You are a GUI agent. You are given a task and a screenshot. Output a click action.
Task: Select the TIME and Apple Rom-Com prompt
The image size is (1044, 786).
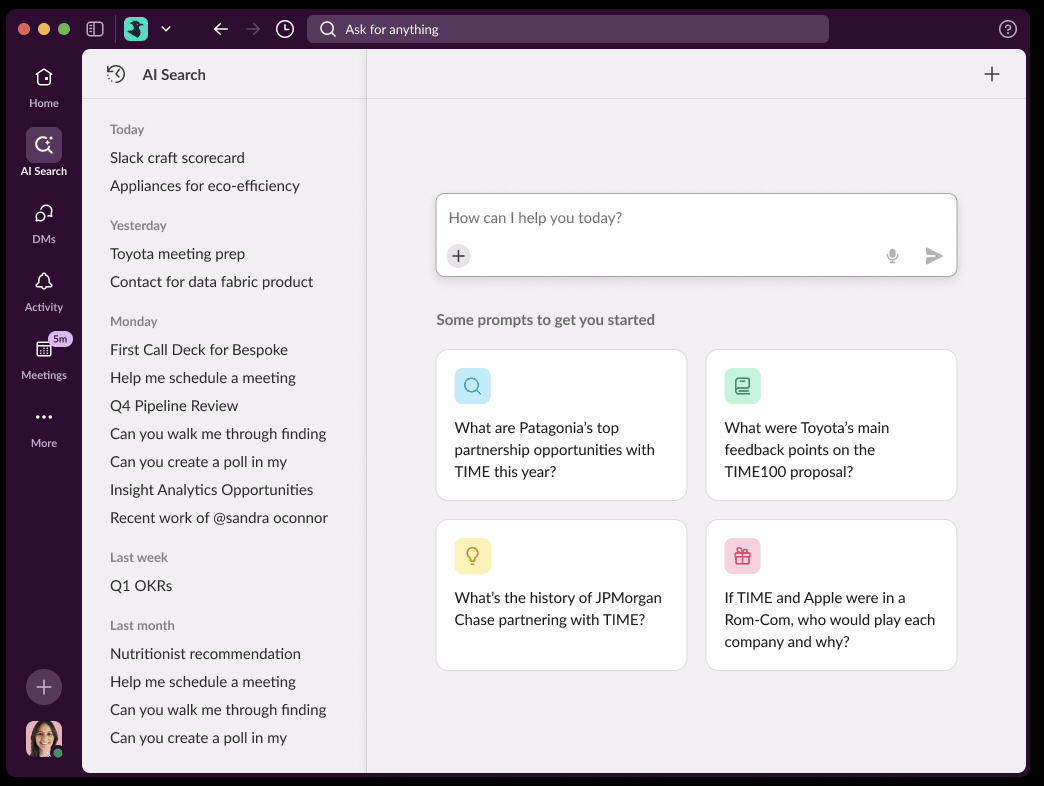coord(831,595)
